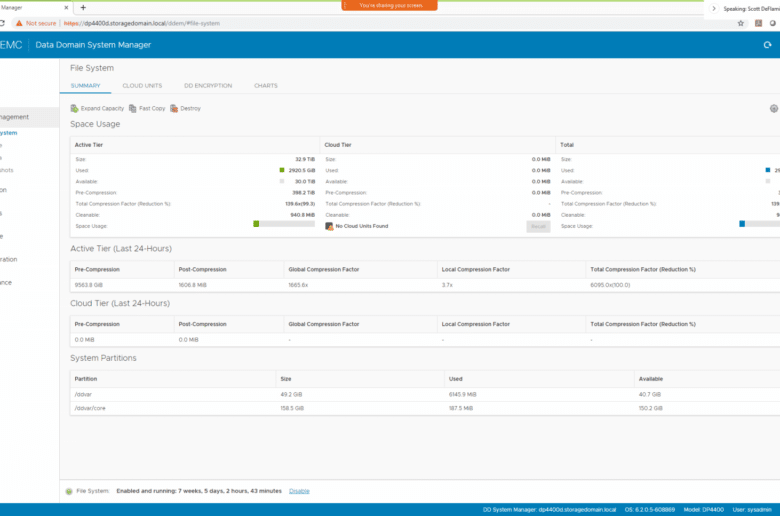780x516 pixels.
Task: Click the browser address bar URL
Action: pyautogui.click(x=142, y=23)
